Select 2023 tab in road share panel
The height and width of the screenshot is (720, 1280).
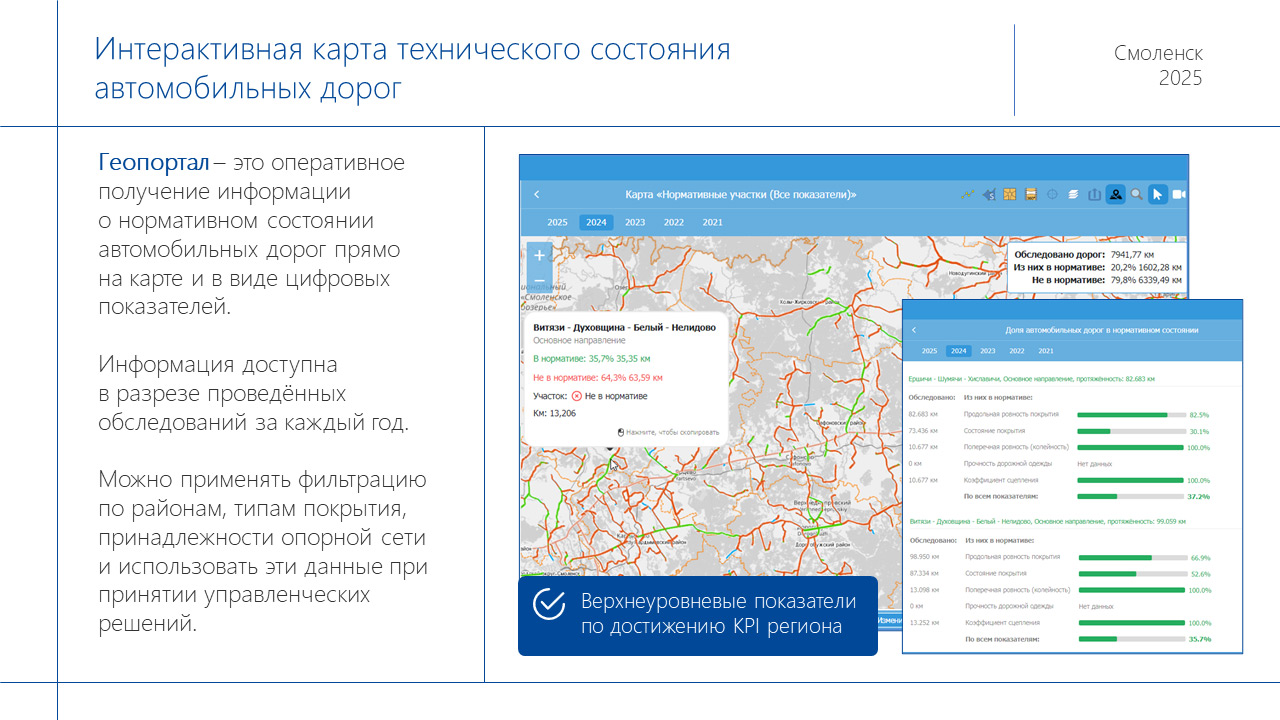(x=988, y=351)
